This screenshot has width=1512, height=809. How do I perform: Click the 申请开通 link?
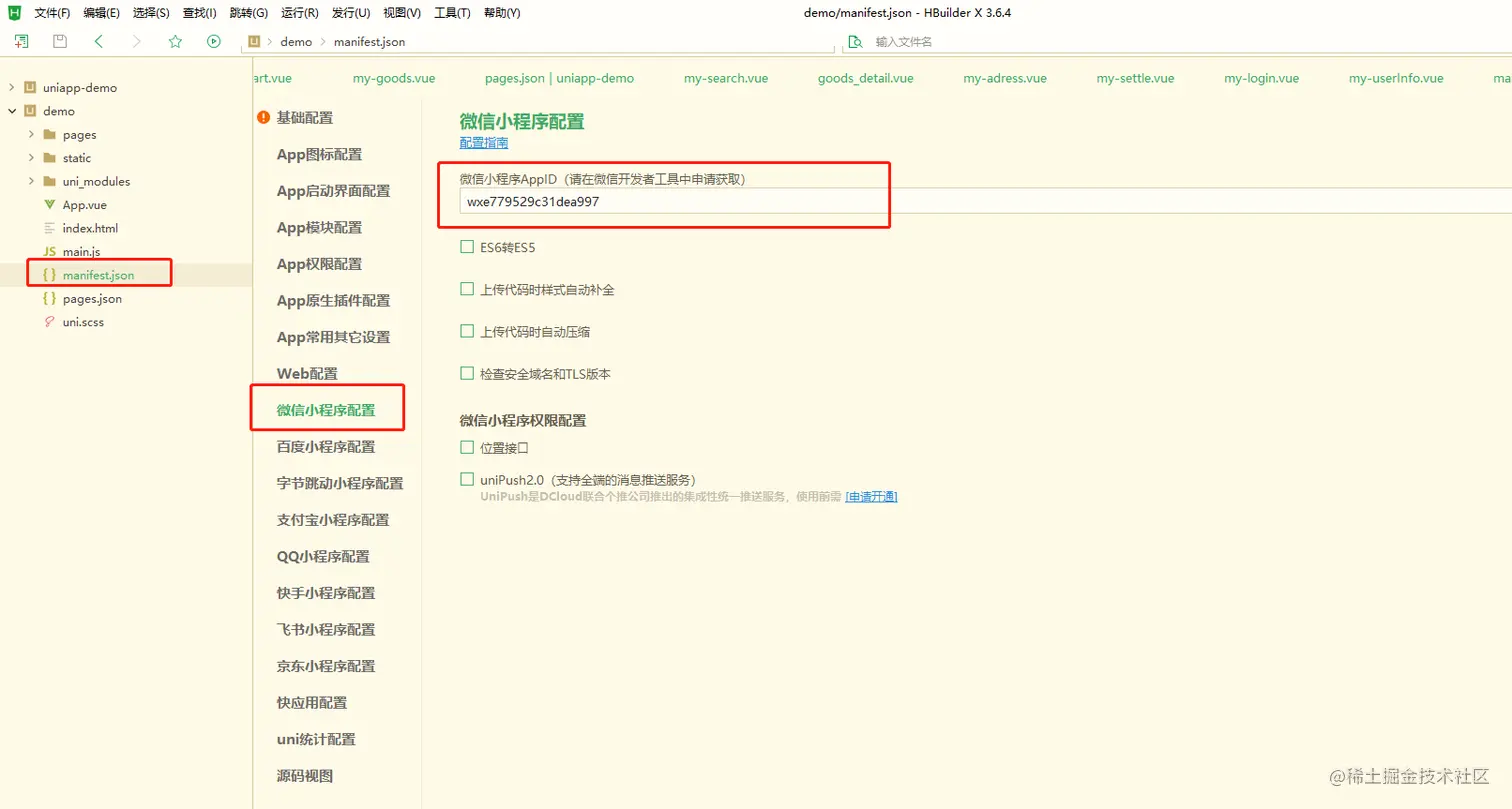[871, 497]
